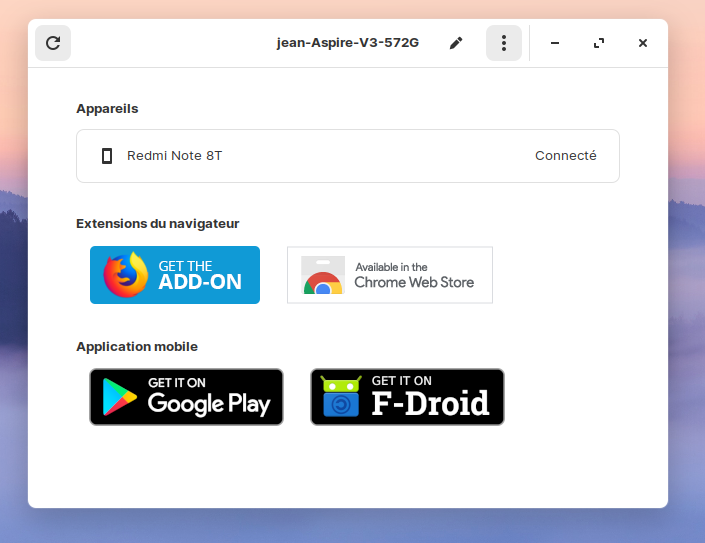Click the Extensions du navigateur heading

click(157, 224)
